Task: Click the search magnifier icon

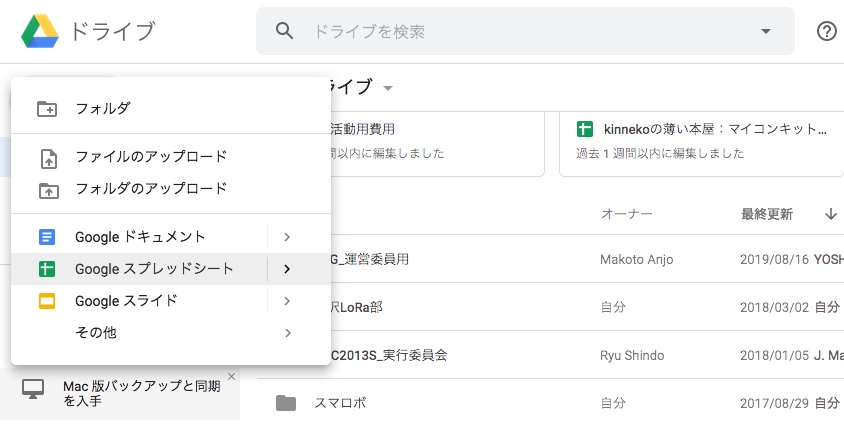Action: pyautogui.click(x=285, y=31)
